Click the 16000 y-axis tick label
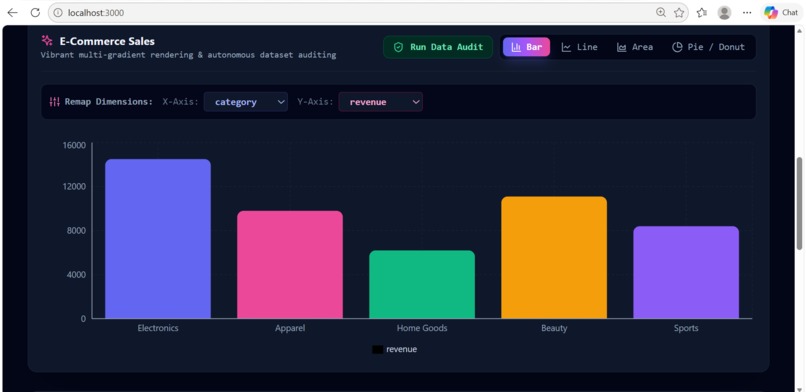The image size is (806, 392). (74, 145)
